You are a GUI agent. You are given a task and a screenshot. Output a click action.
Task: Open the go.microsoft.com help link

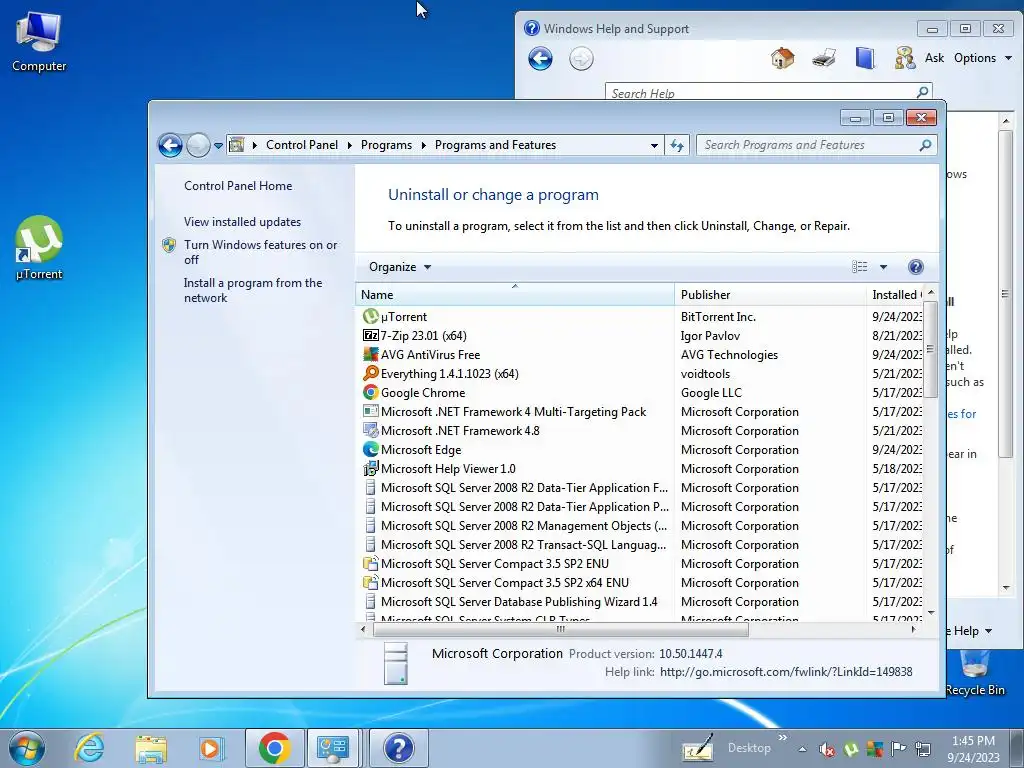(x=786, y=671)
